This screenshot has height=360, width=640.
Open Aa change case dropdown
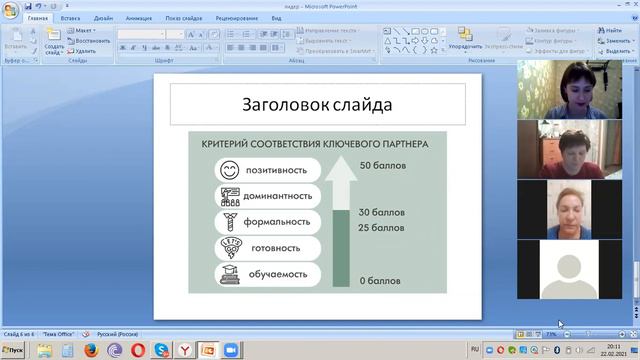tap(193, 48)
